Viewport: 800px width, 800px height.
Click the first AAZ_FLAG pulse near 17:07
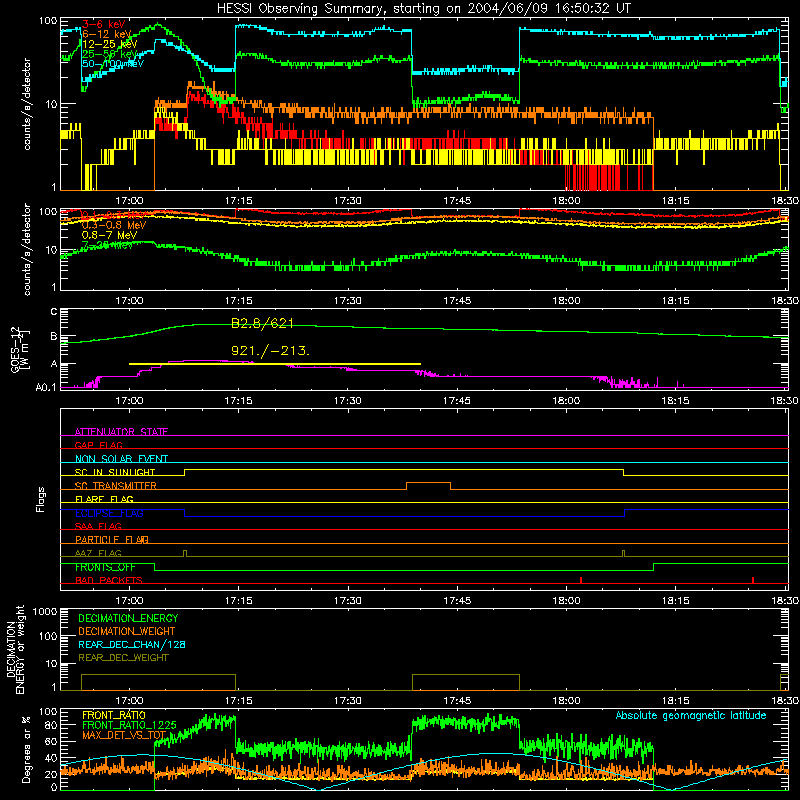pyautogui.click(x=185, y=553)
